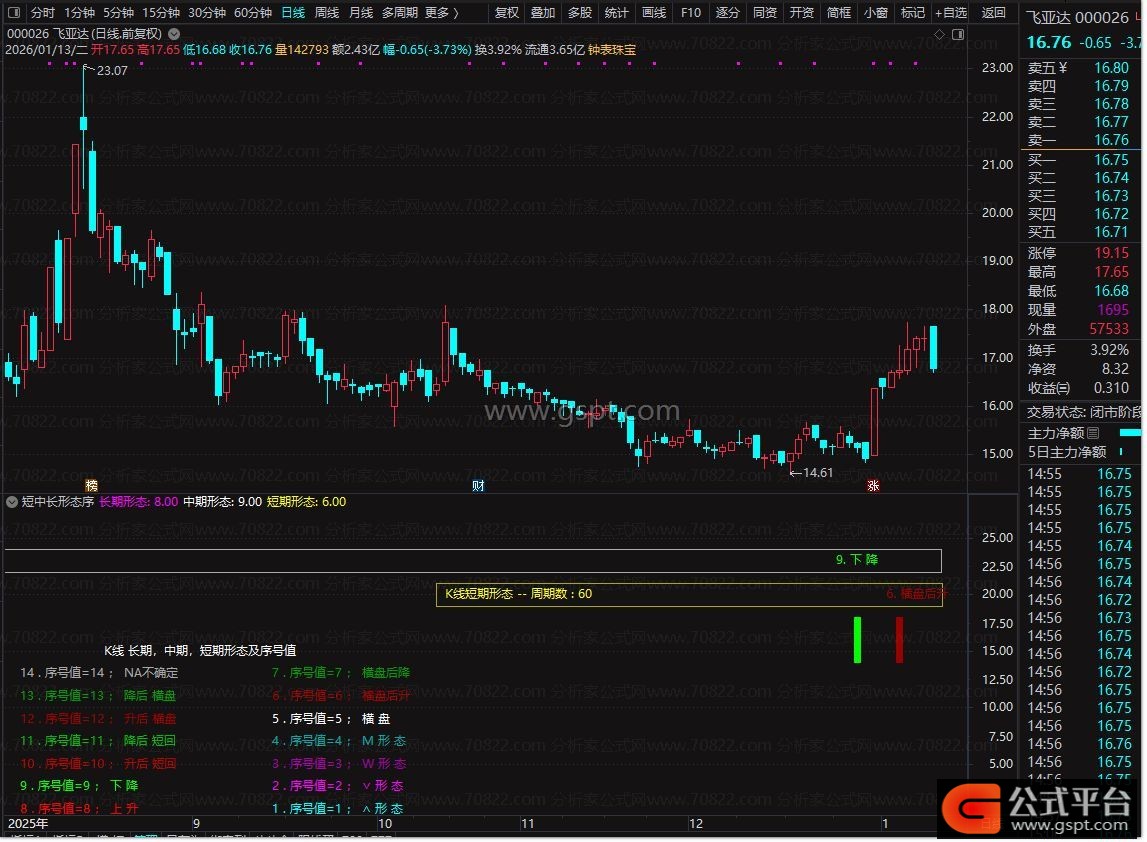Switch to the 周线 weekly tab
Screen dimensions: 1147x842
(327, 13)
